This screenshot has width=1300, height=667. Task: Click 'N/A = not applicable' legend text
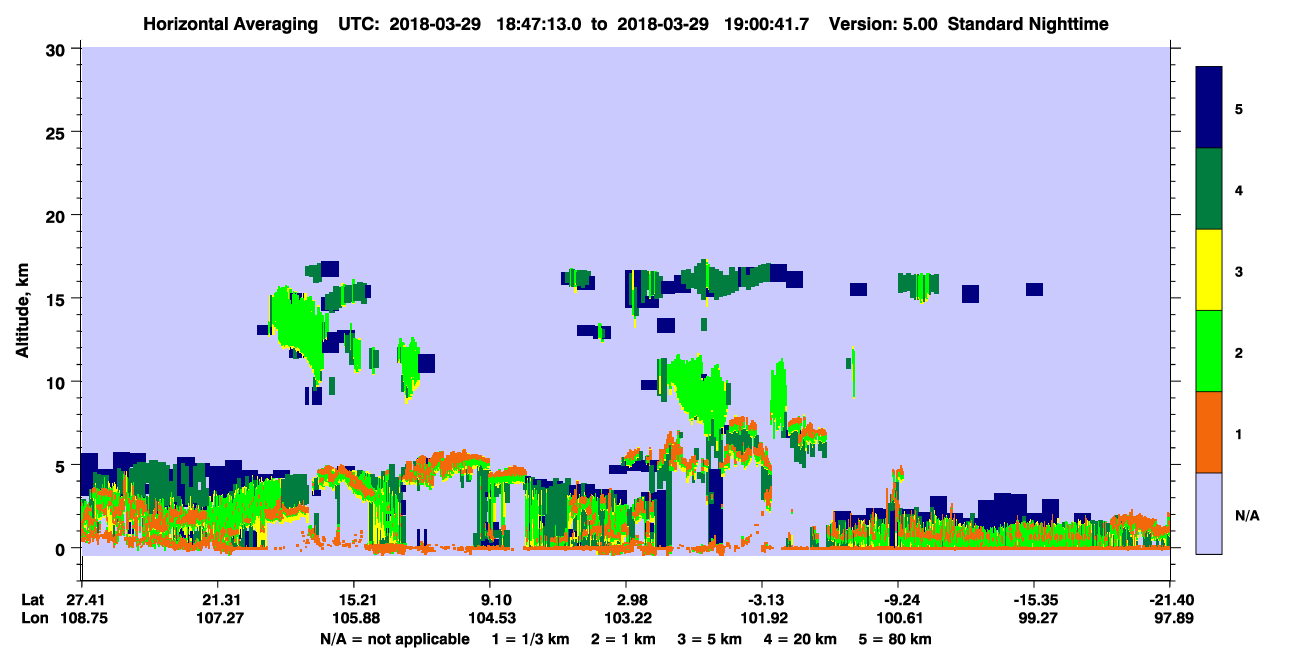tap(394, 639)
